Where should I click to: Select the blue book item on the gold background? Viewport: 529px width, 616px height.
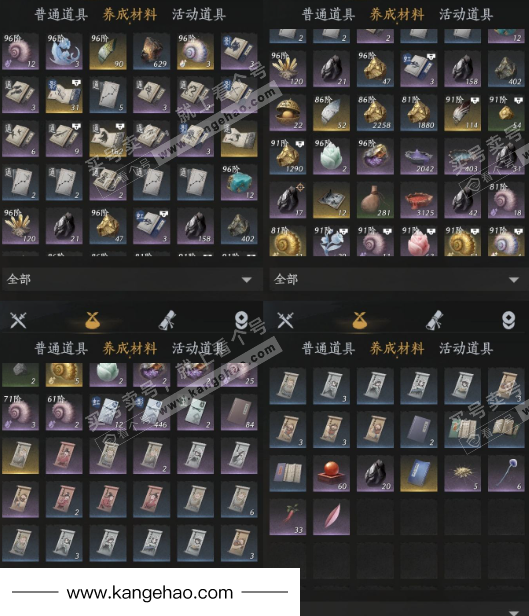point(419,474)
